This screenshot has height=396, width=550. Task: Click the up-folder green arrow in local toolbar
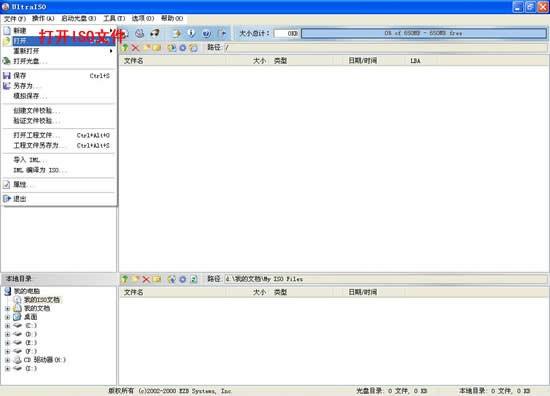[x=125, y=279]
